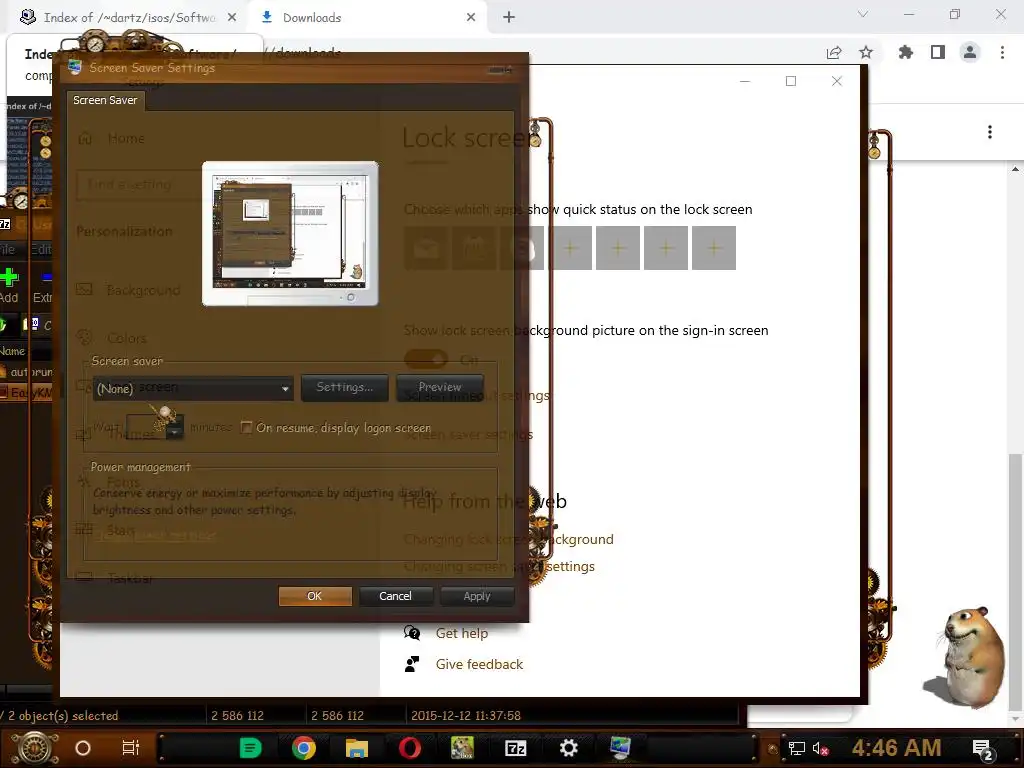Viewport: 1024px width, 768px height.
Task: Close the Downloads tab
Action: 471,18
